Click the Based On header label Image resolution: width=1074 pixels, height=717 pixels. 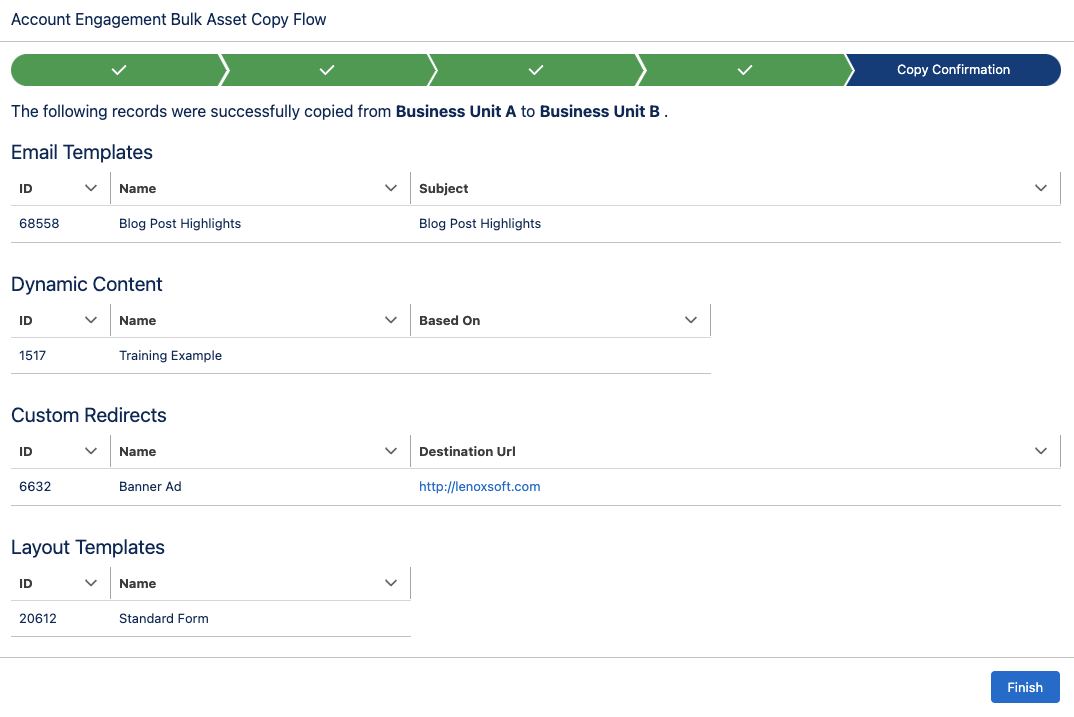coord(449,320)
